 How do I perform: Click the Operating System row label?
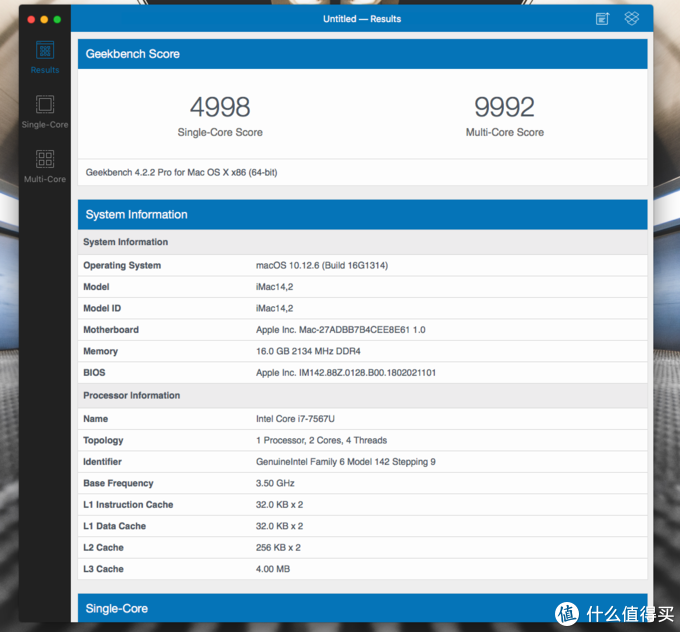(x=122, y=265)
